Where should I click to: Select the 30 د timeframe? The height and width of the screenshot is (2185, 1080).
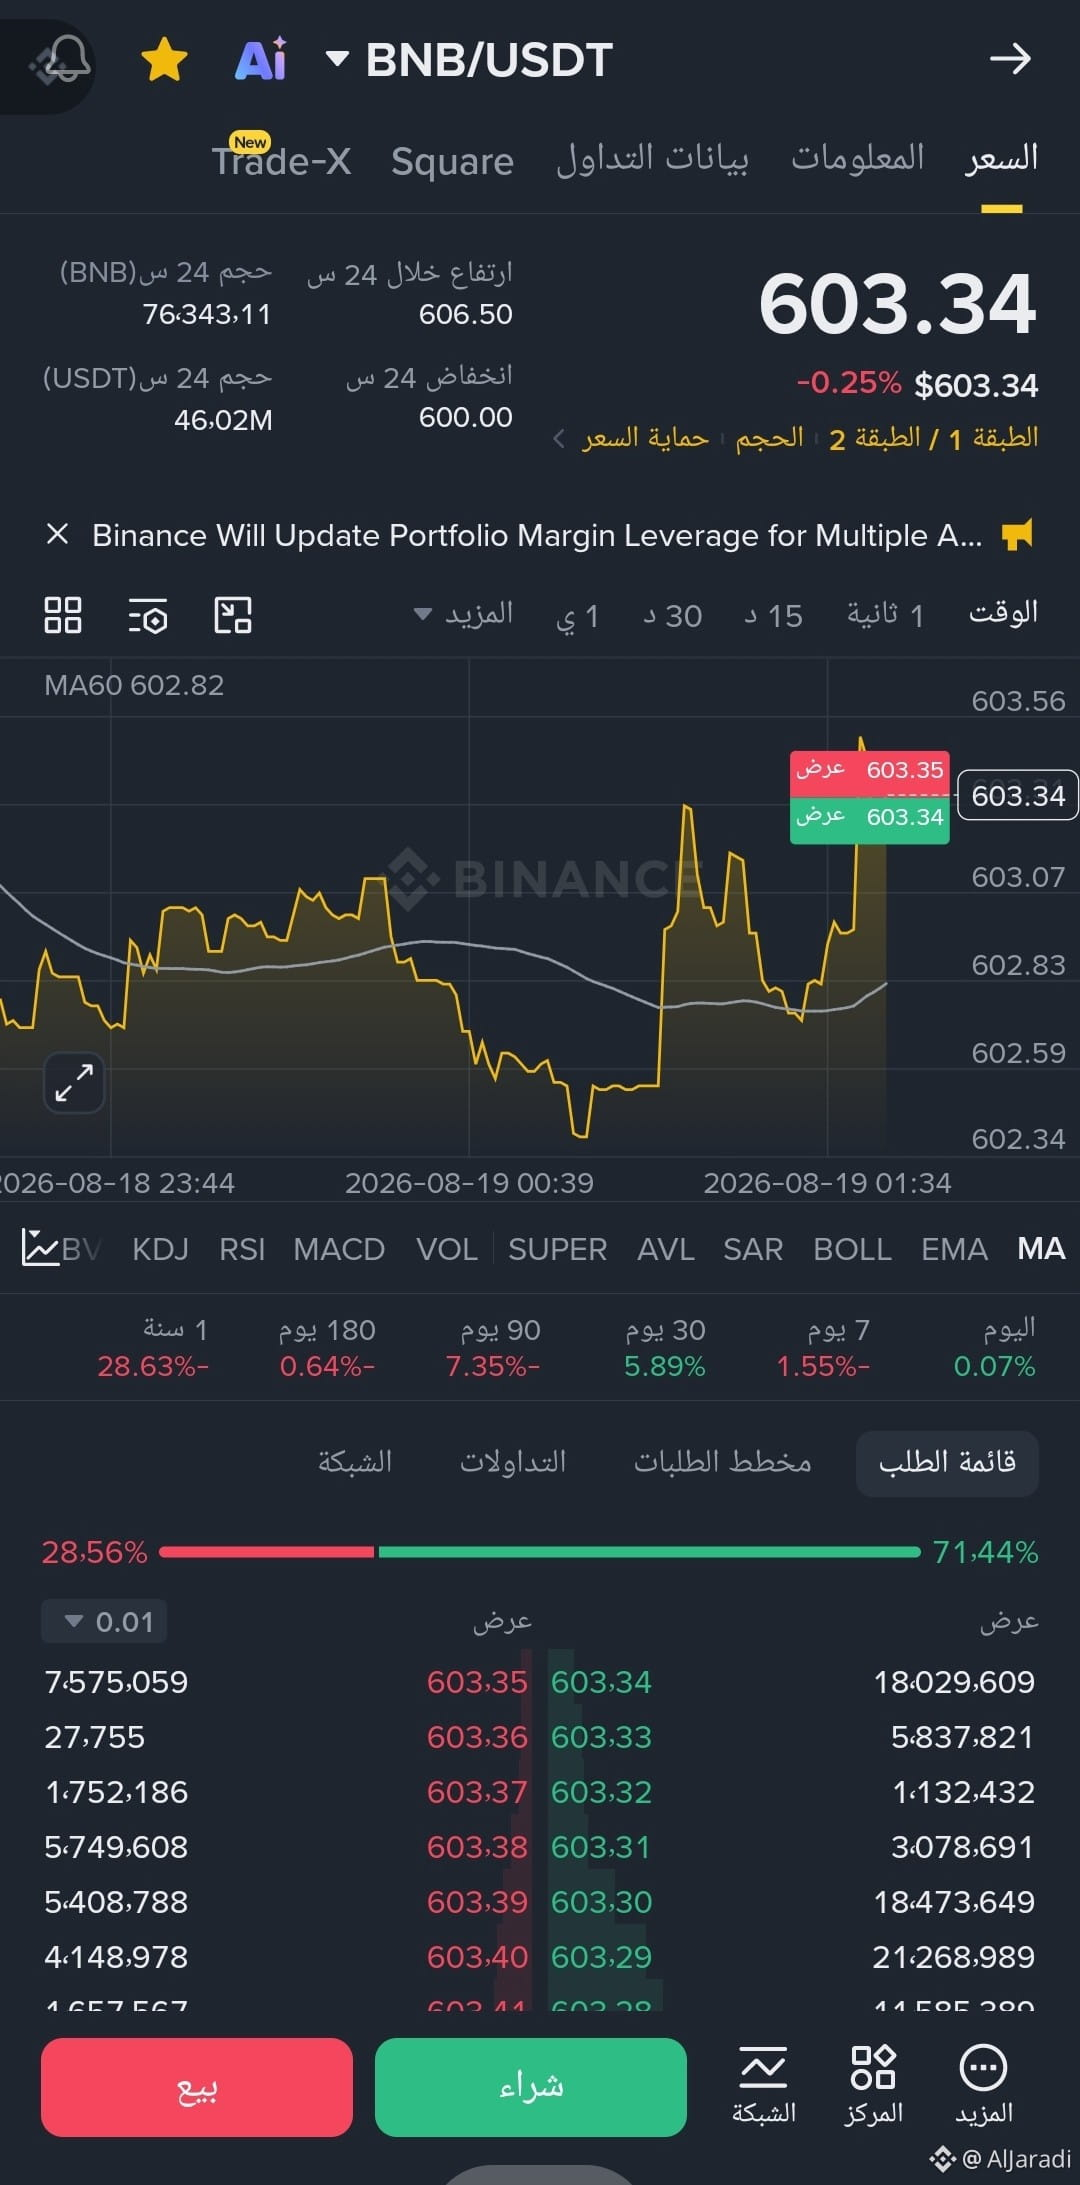click(x=672, y=616)
